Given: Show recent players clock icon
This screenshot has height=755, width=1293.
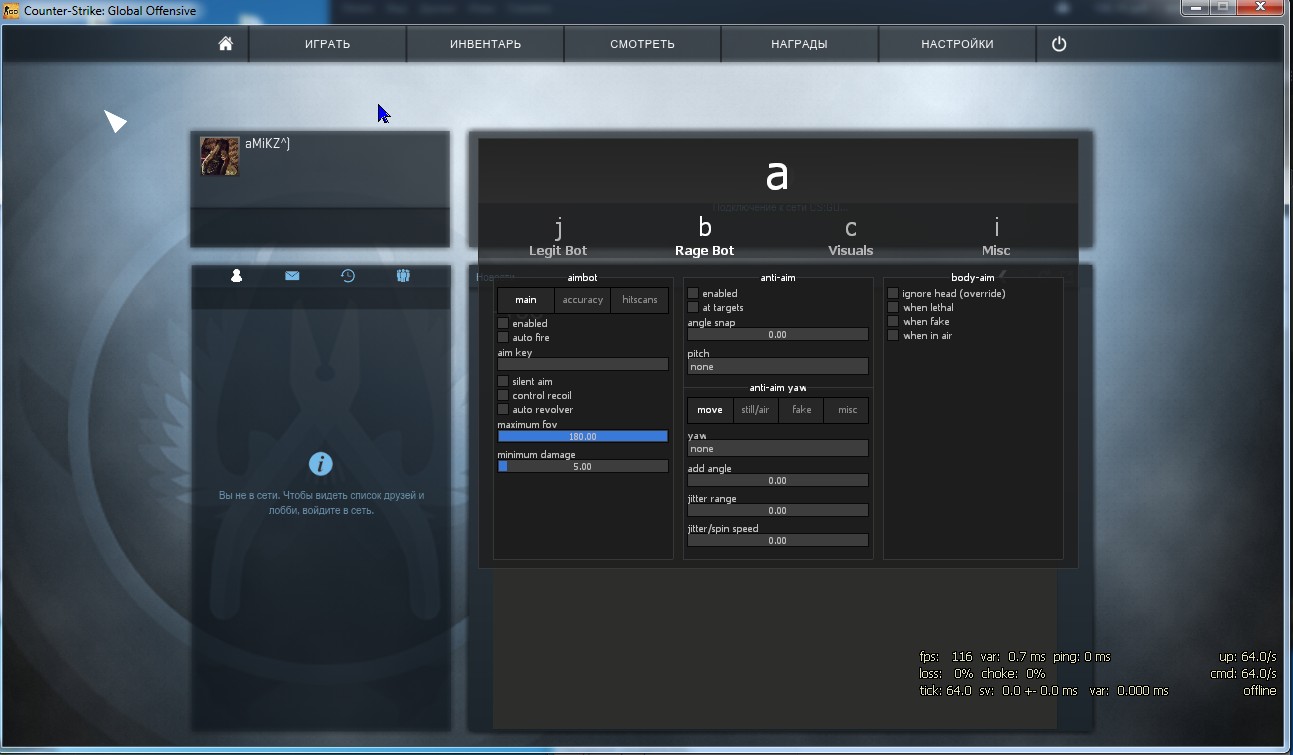Looking at the screenshot, I should tap(348, 276).
